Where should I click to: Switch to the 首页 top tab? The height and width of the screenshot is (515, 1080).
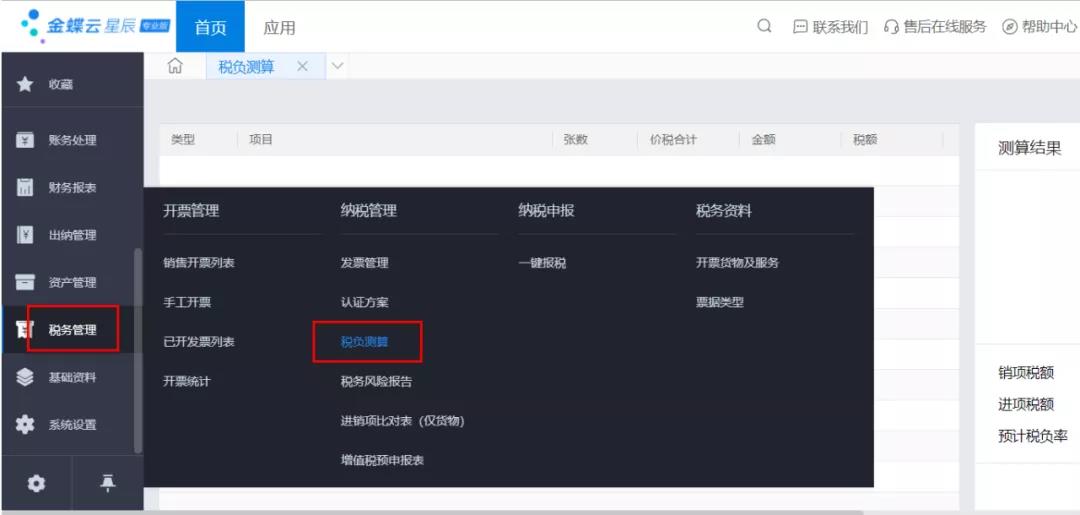coord(210,27)
